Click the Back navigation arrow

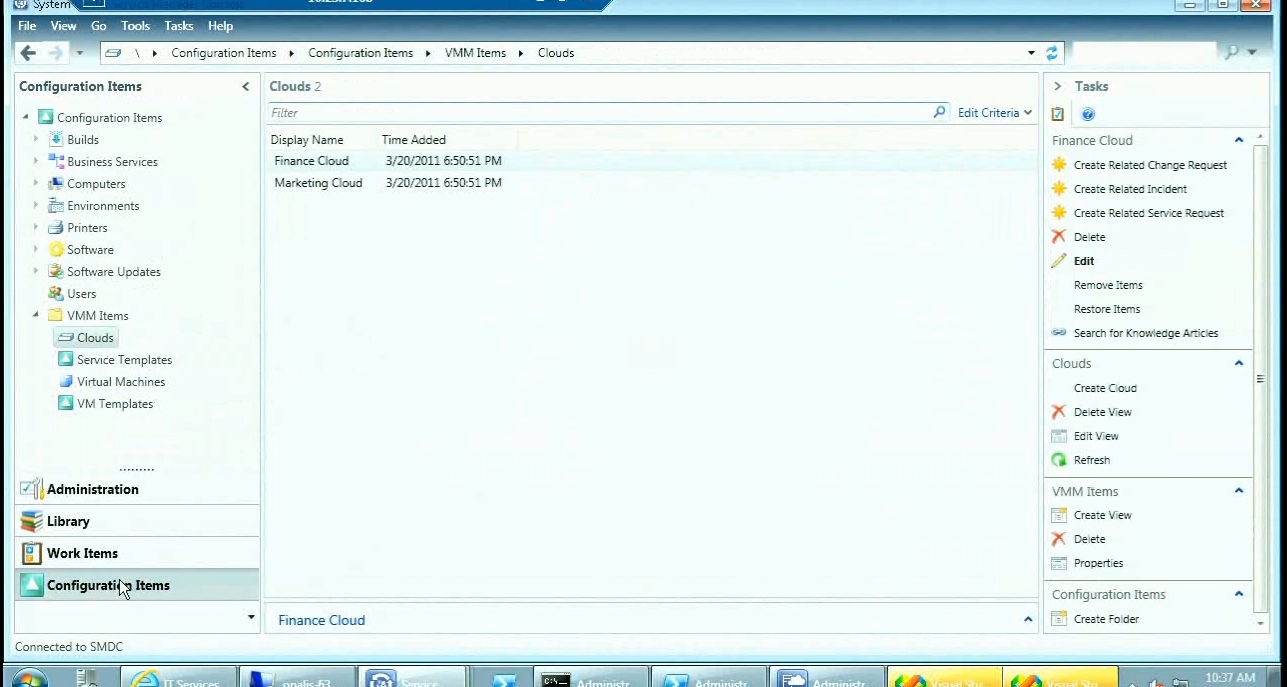coord(28,53)
